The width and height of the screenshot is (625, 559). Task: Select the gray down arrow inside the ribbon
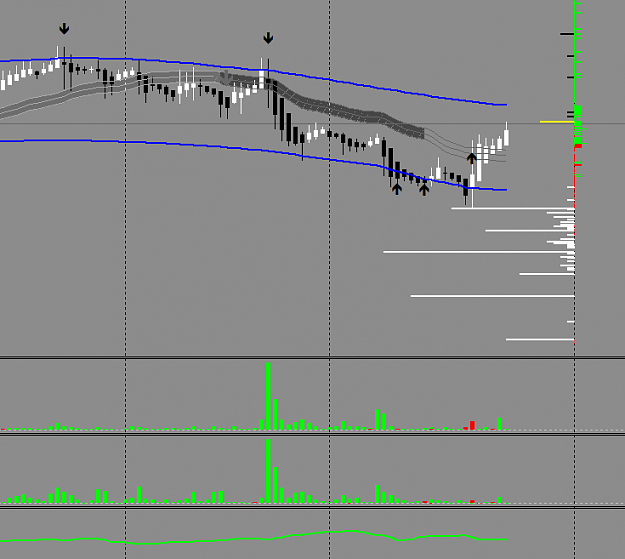[226, 78]
